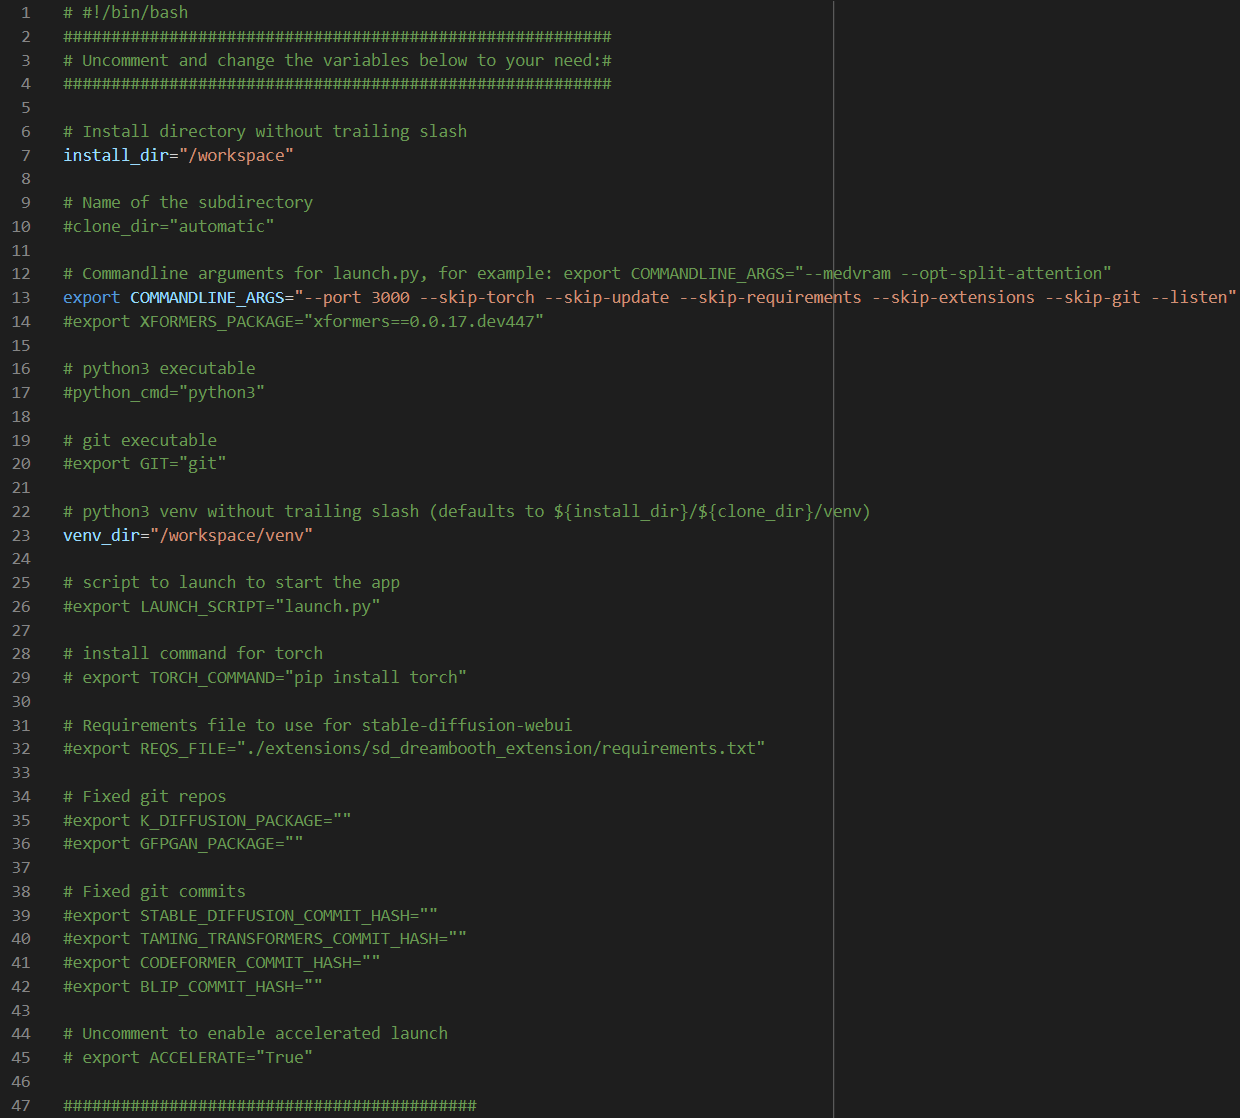Click the commented XFORMERS_PACKAGE line
The image size is (1240, 1118).
[x=303, y=321]
